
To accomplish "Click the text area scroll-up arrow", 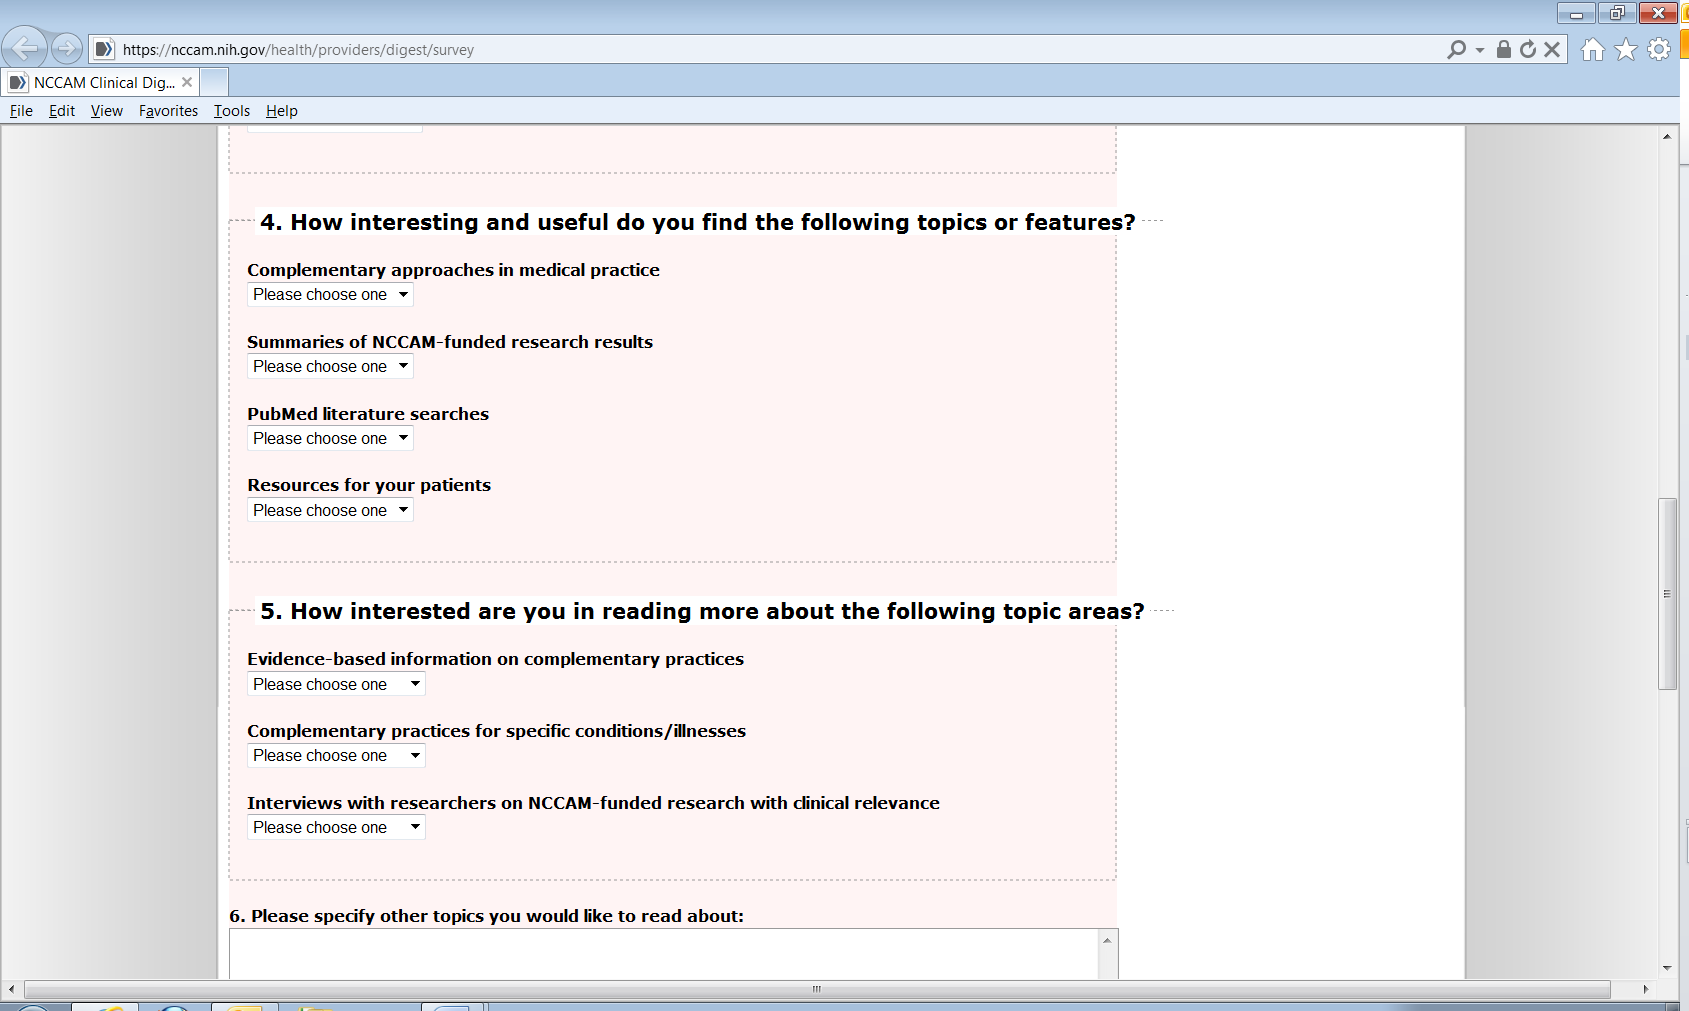I will point(1107,940).
